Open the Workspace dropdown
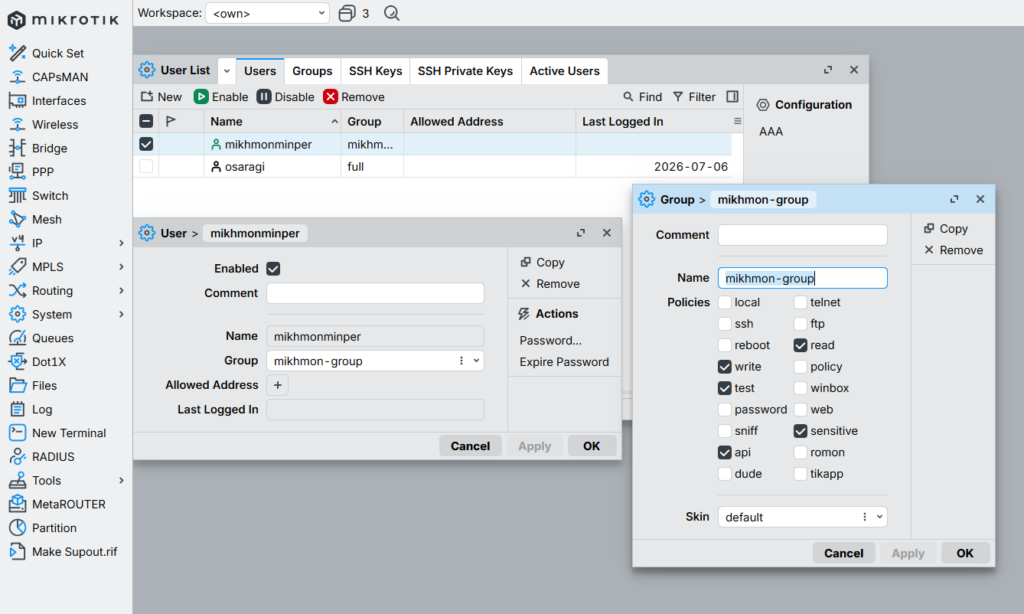 [267, 13]
